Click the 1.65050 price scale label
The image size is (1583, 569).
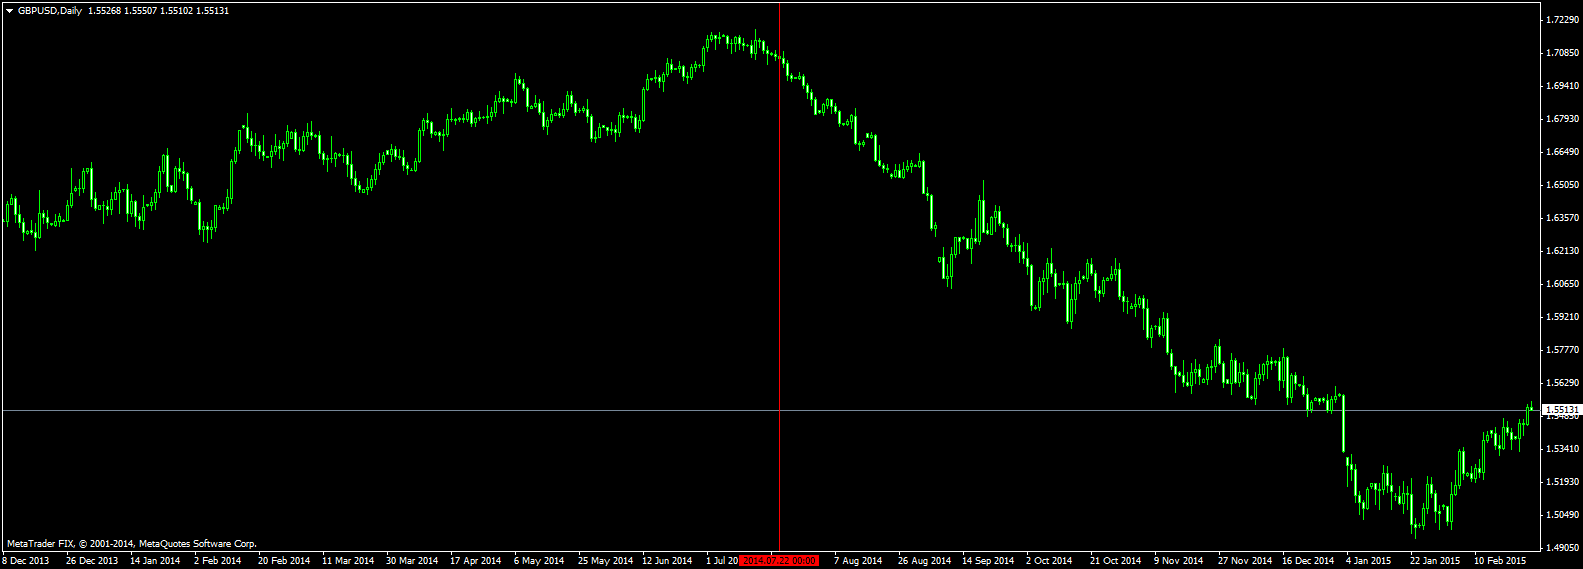pos(1562,185)
